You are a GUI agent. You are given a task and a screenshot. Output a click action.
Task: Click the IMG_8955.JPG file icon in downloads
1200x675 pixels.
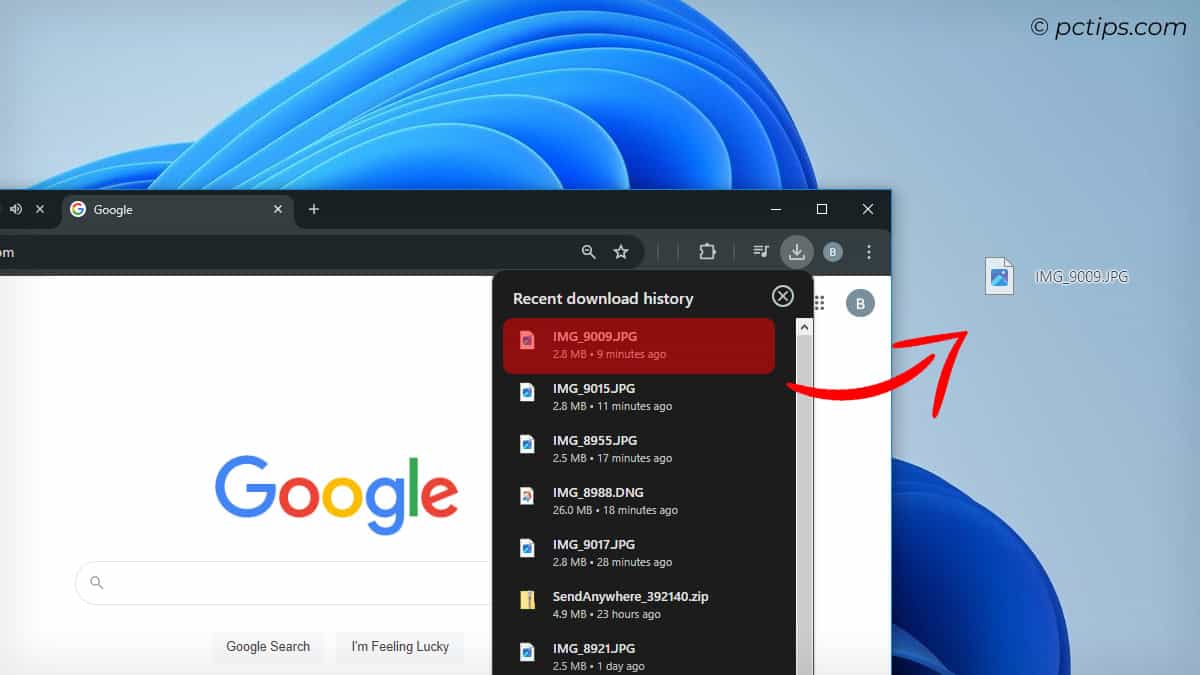point(527,445)
